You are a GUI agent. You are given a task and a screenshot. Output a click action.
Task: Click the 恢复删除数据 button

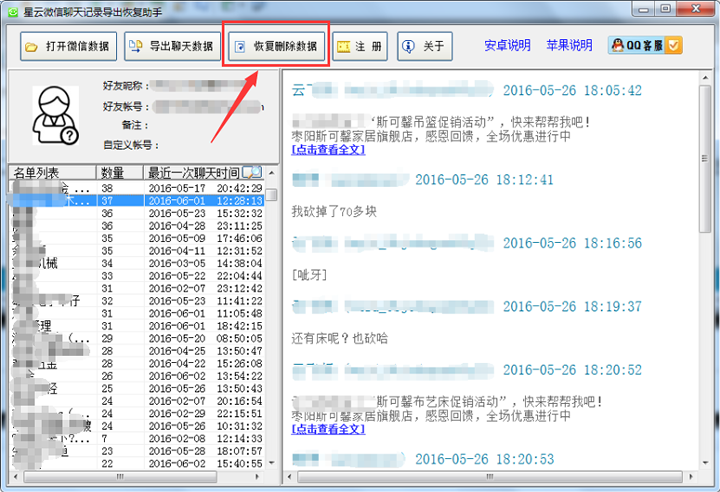[x=276, y=46]
